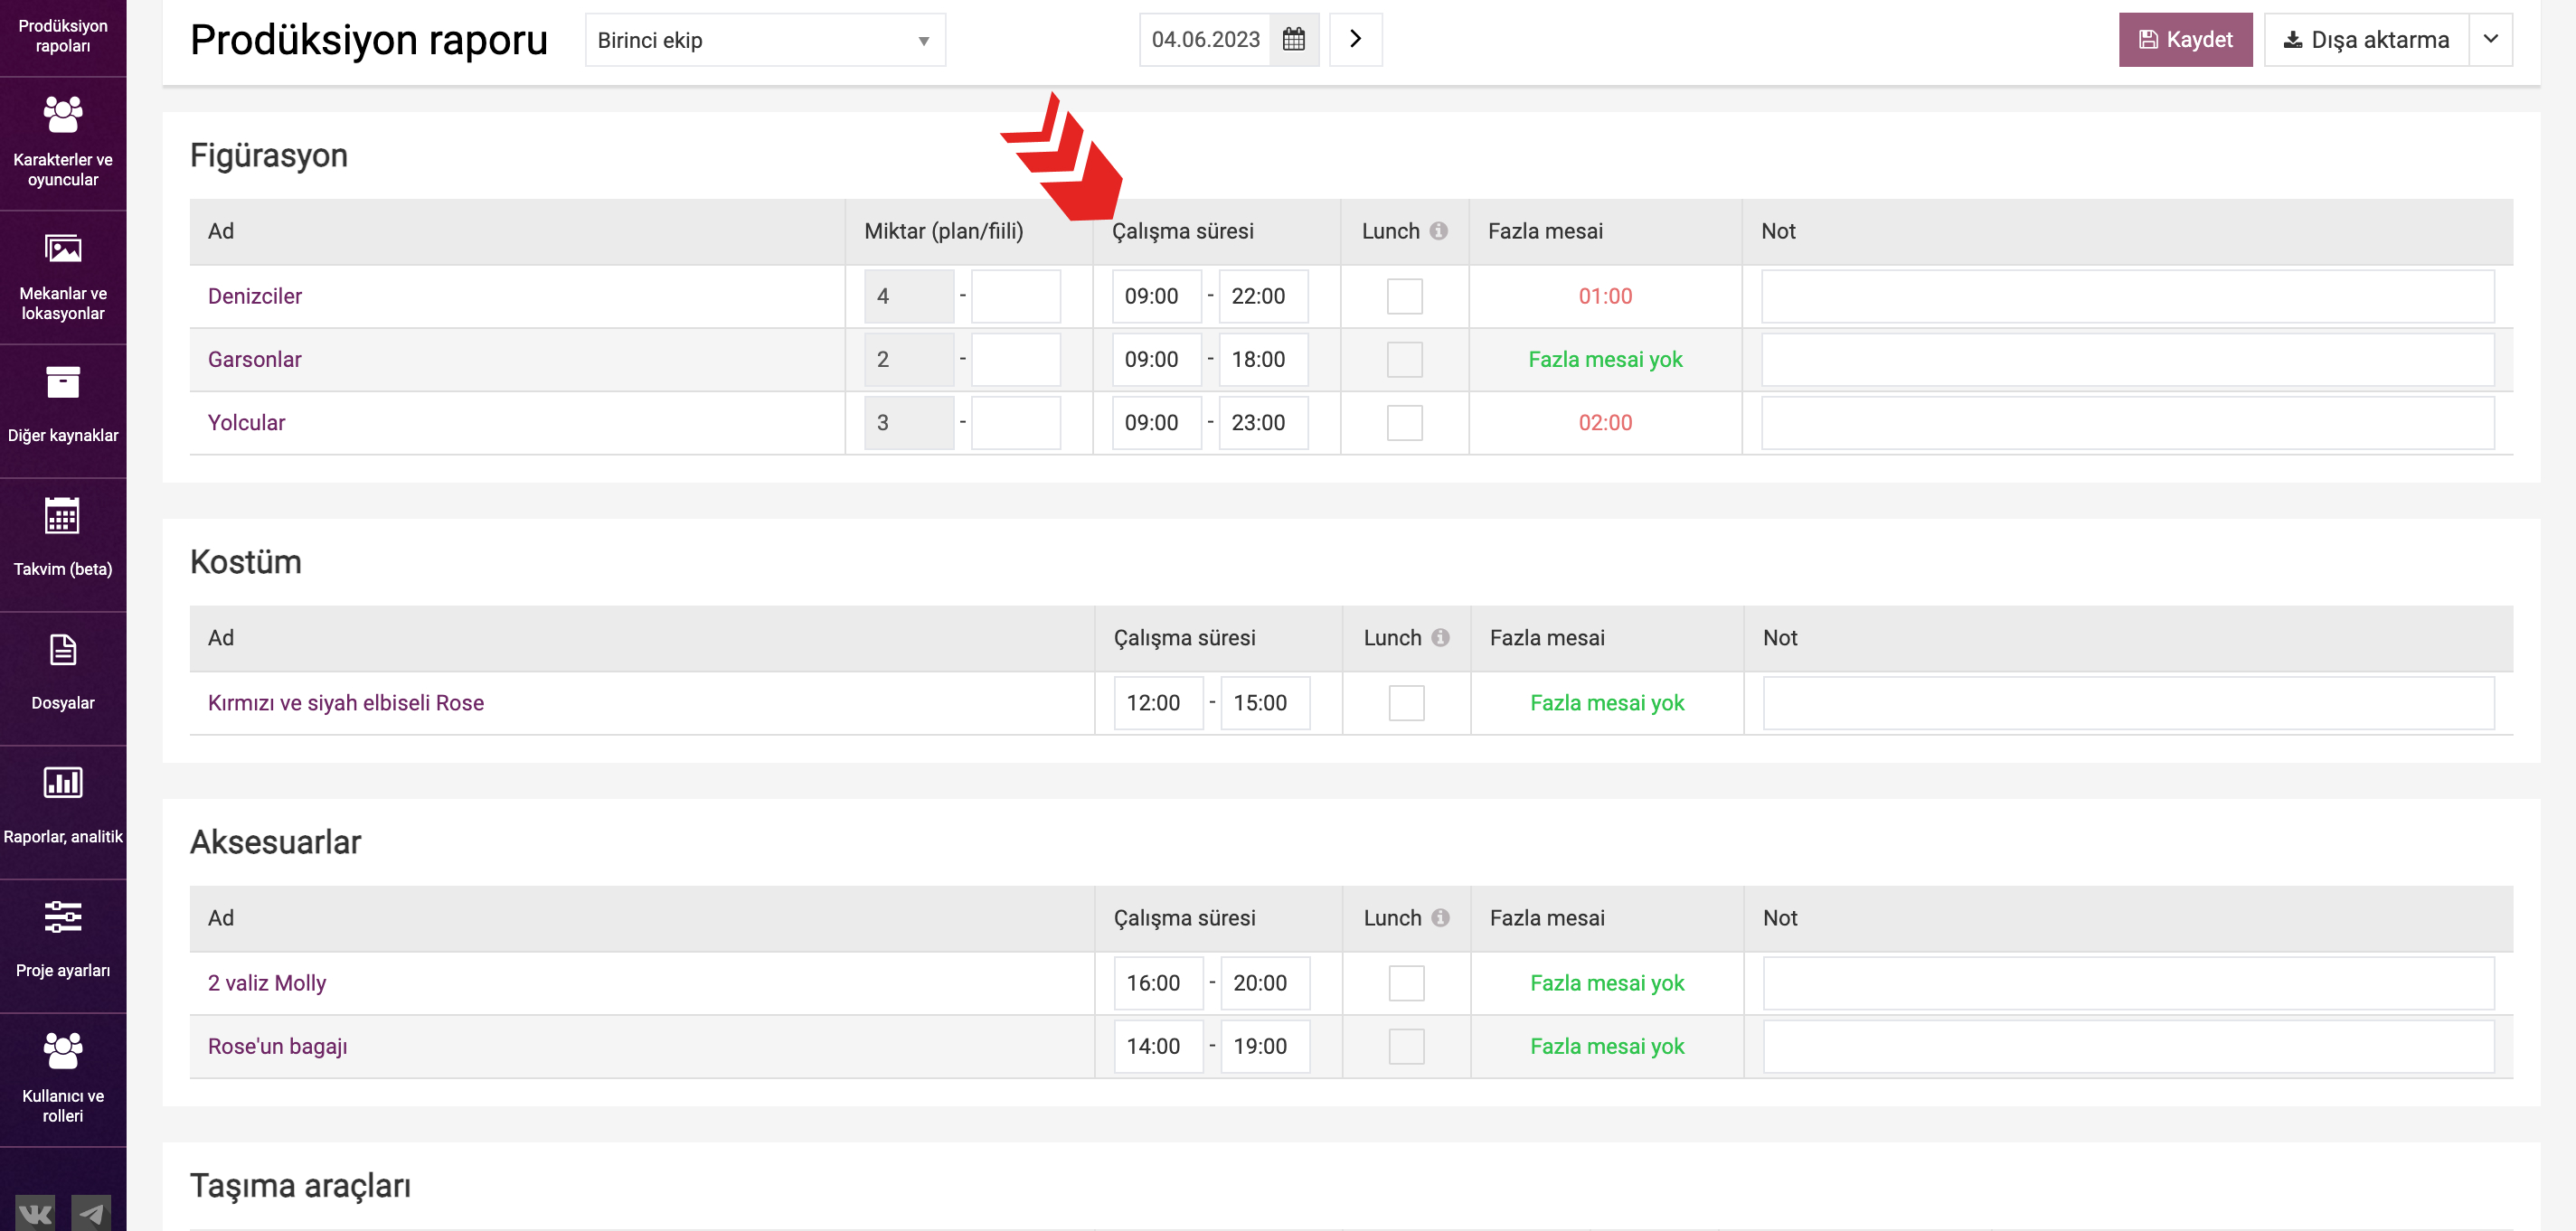Toggle Lunch checkbox for 2 valiz Molly
The image size is (2576, 1231).
tap(1406, 983)
